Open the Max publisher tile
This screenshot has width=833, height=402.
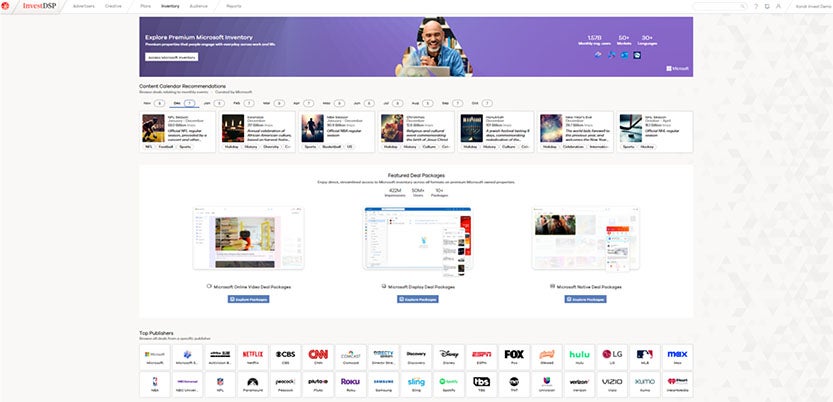(x=677, y=357)
